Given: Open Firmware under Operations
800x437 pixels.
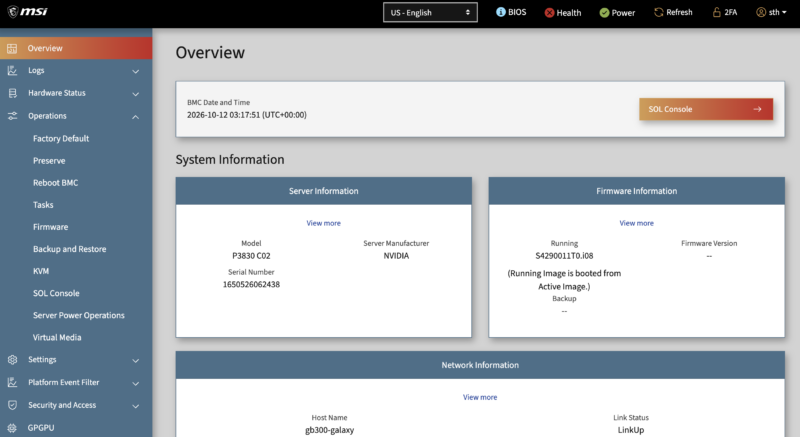Looking at the screenshot, I should coord(51,227).
